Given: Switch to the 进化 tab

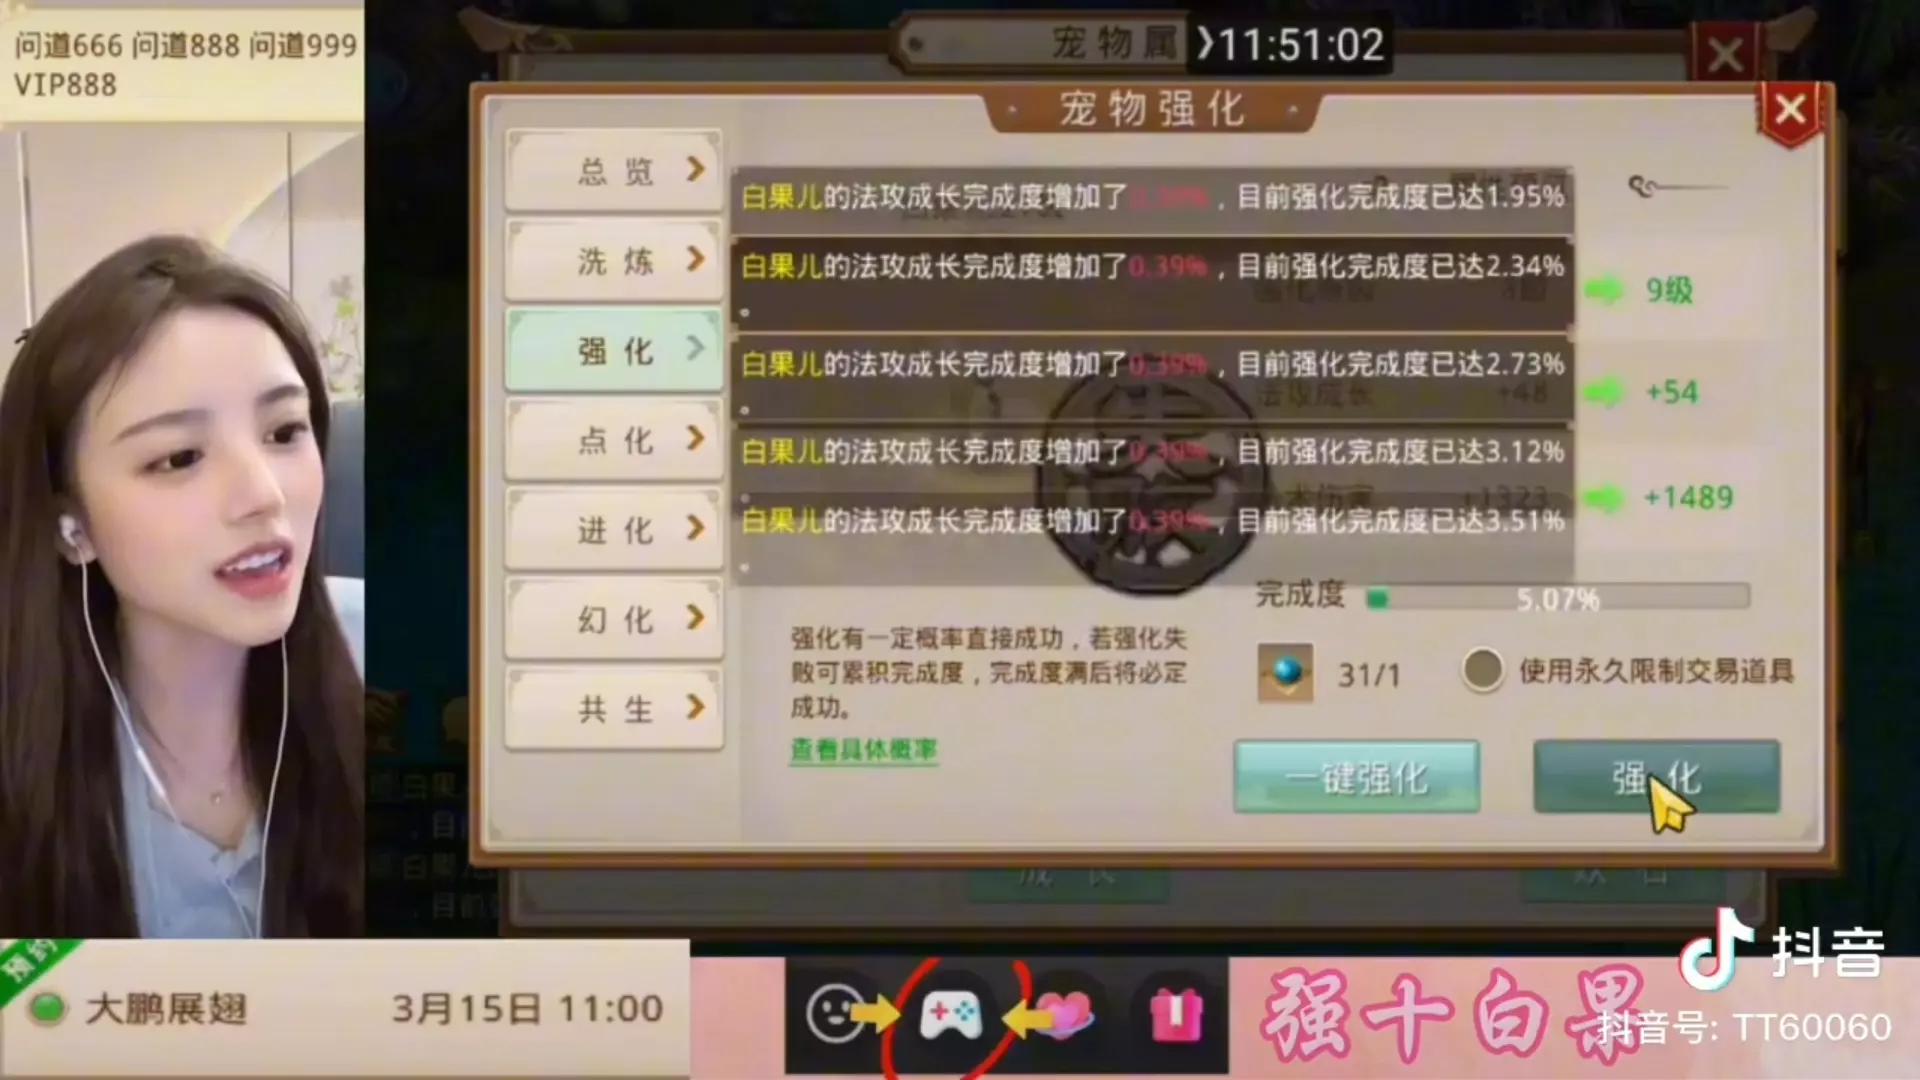Looking at the screenshot, I should (614, 529).
